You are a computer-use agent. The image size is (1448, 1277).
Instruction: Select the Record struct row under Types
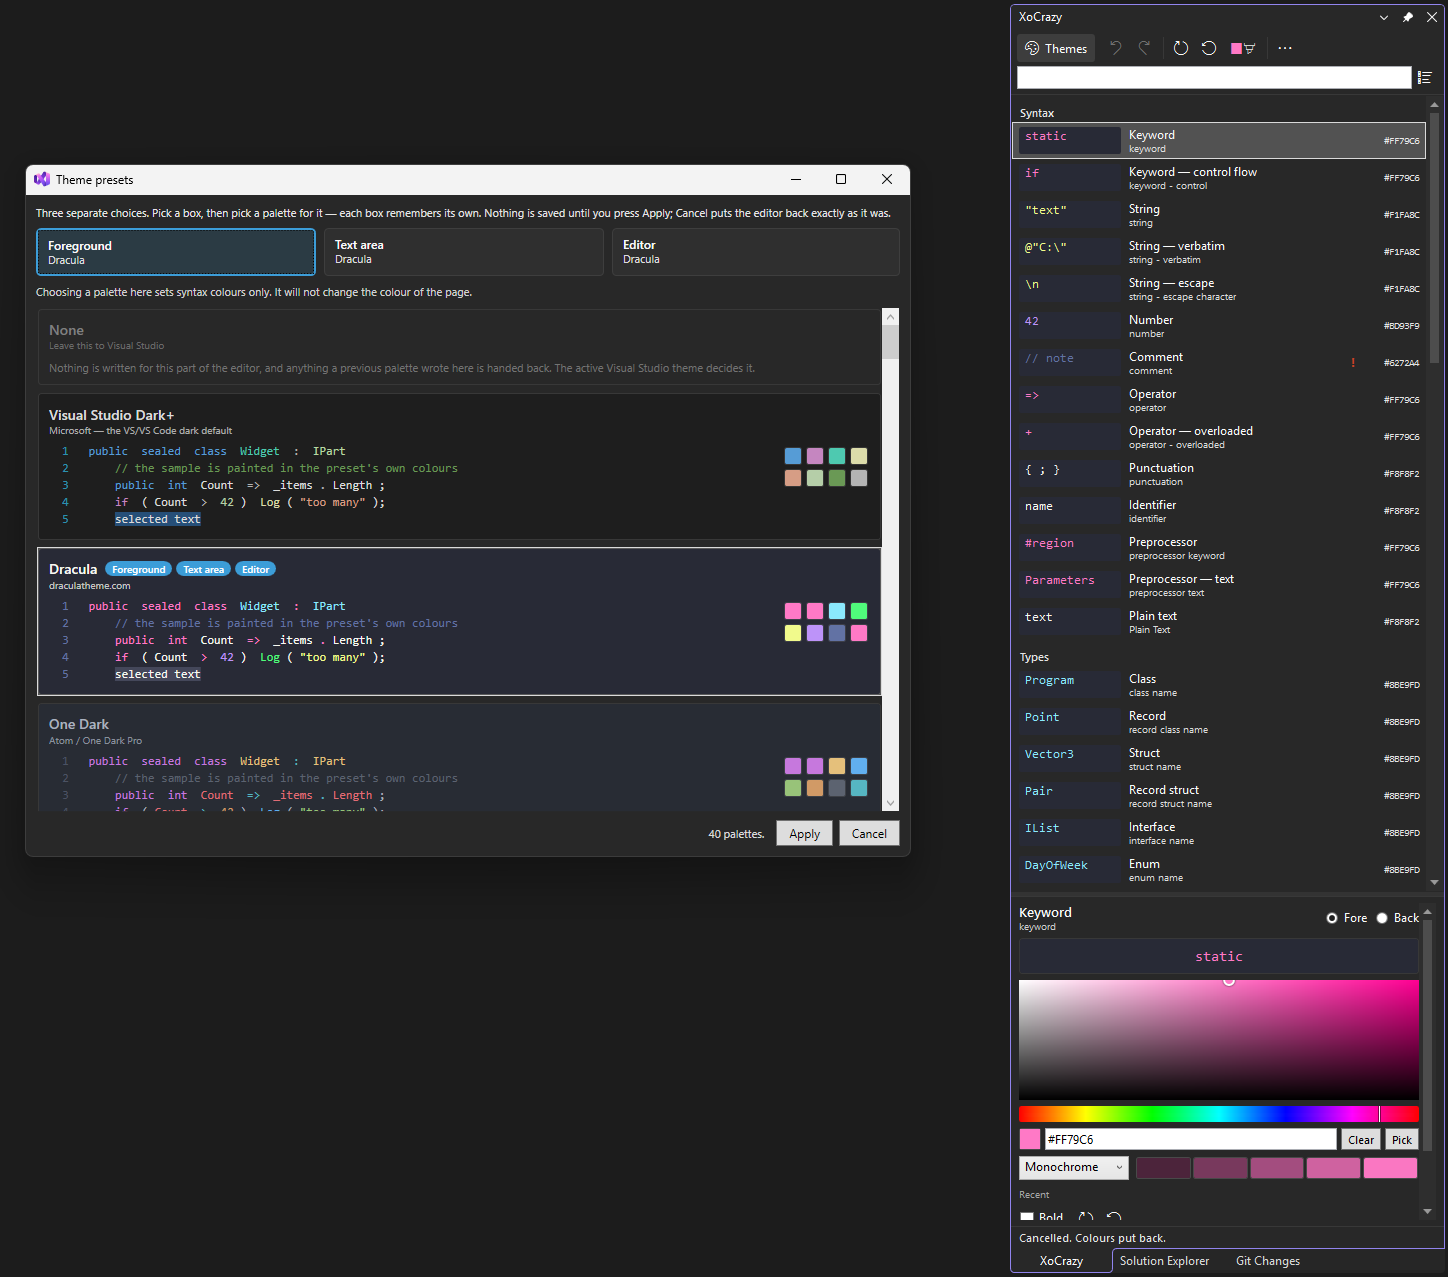[x=1219, y=796]
